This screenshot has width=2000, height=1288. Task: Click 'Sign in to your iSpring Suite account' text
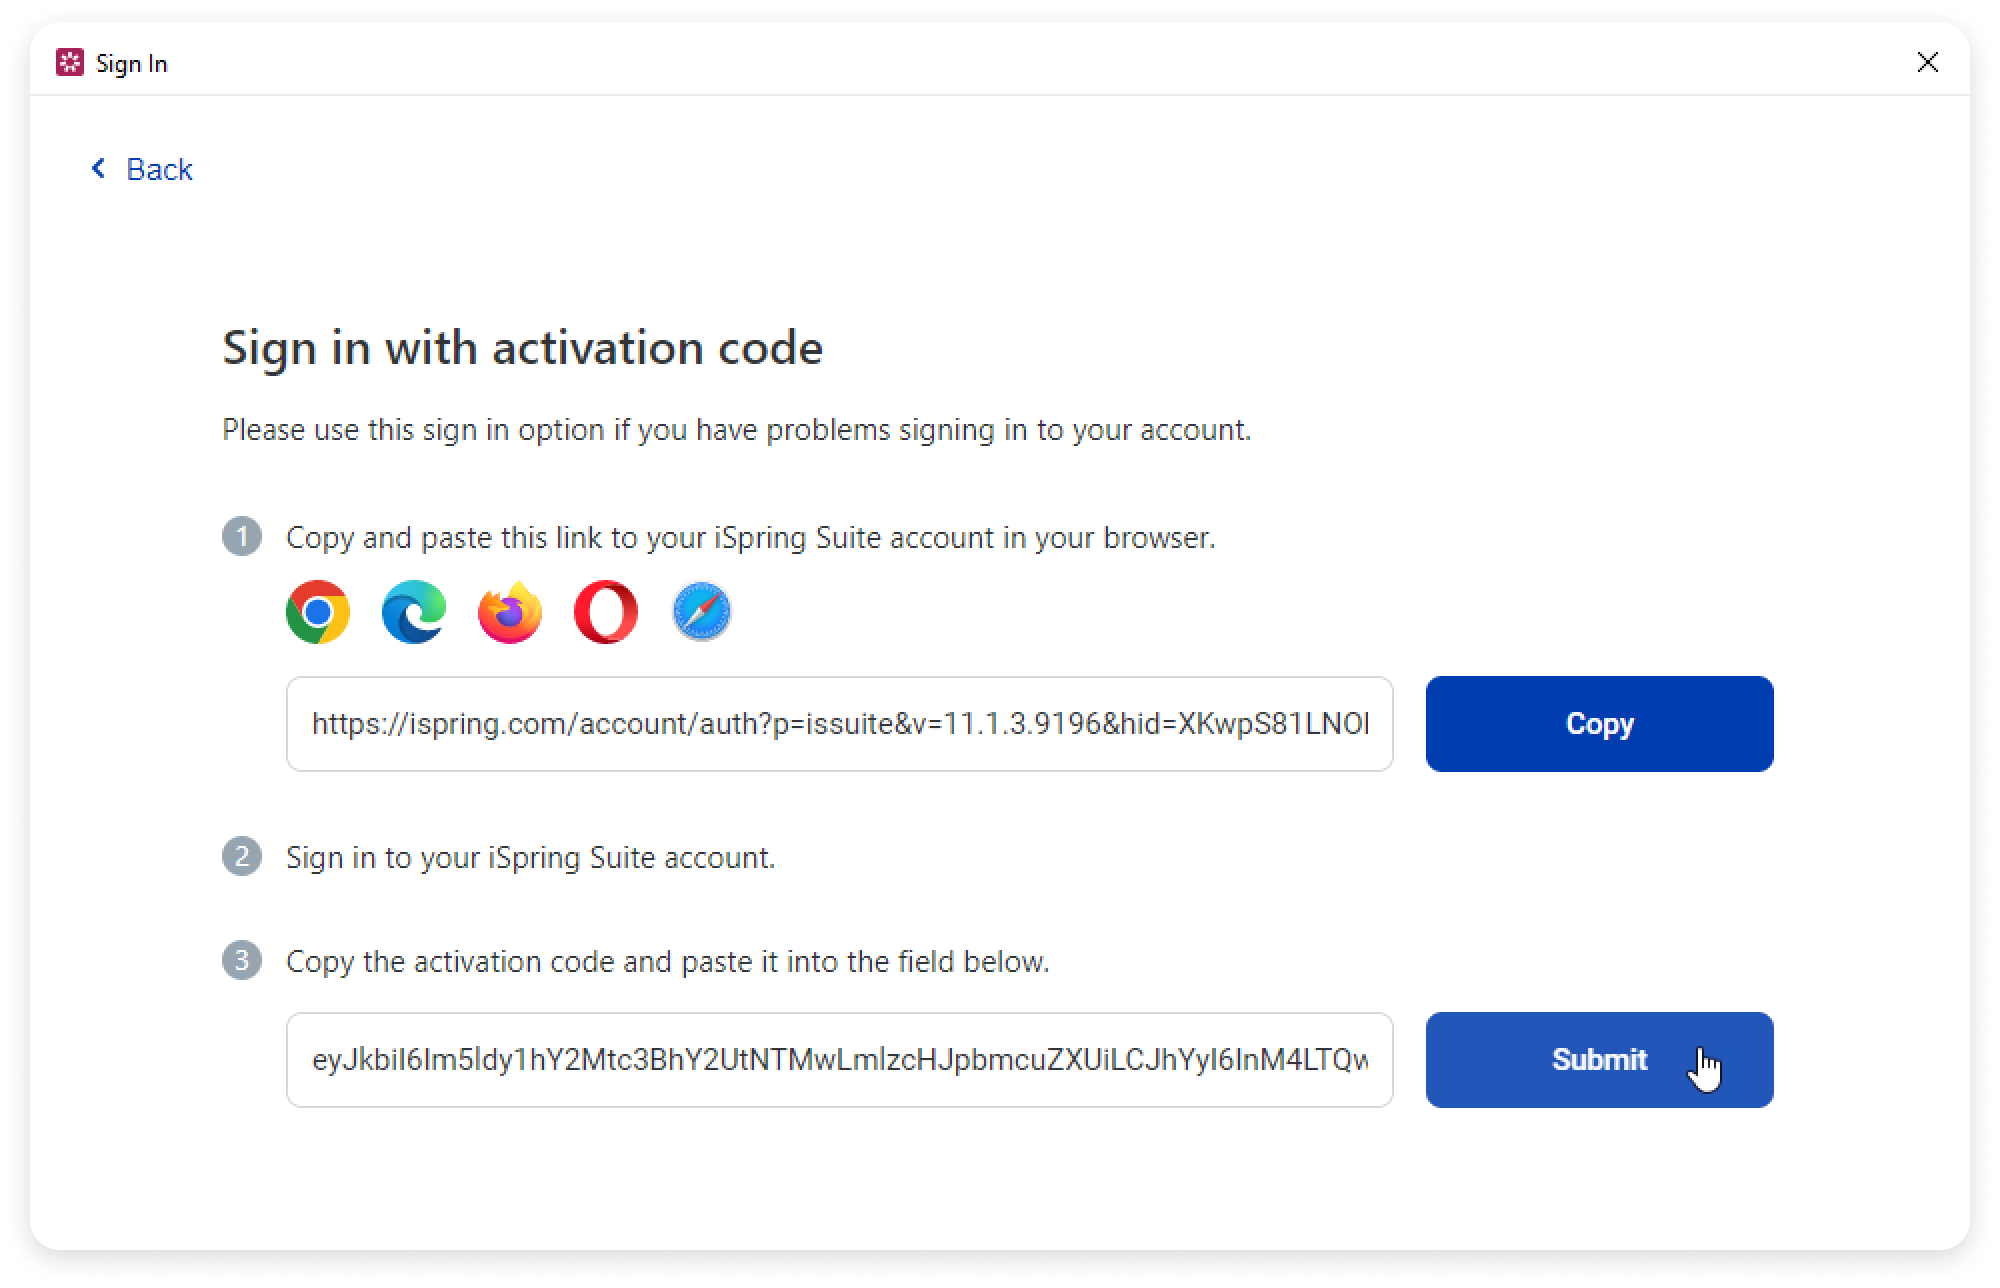click(530, 858)
